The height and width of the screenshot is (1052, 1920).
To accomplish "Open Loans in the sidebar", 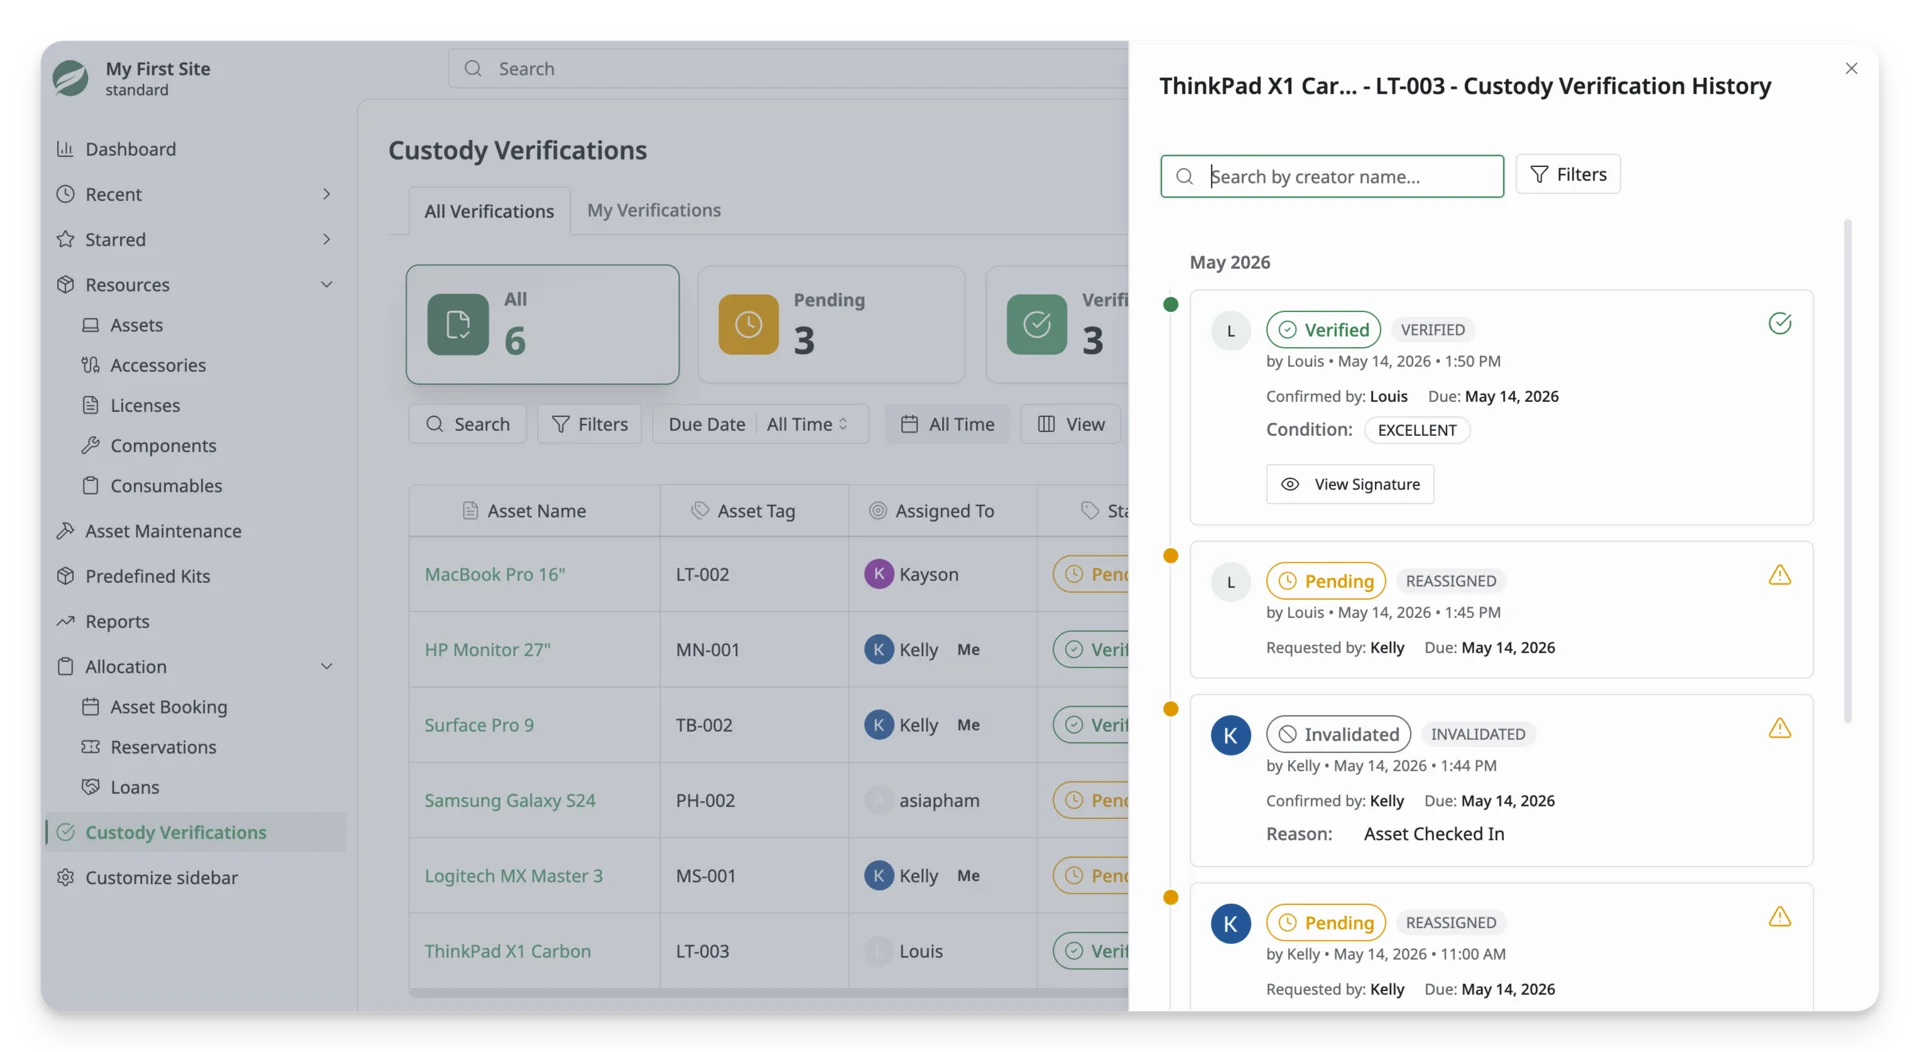I will pos(134,787).
